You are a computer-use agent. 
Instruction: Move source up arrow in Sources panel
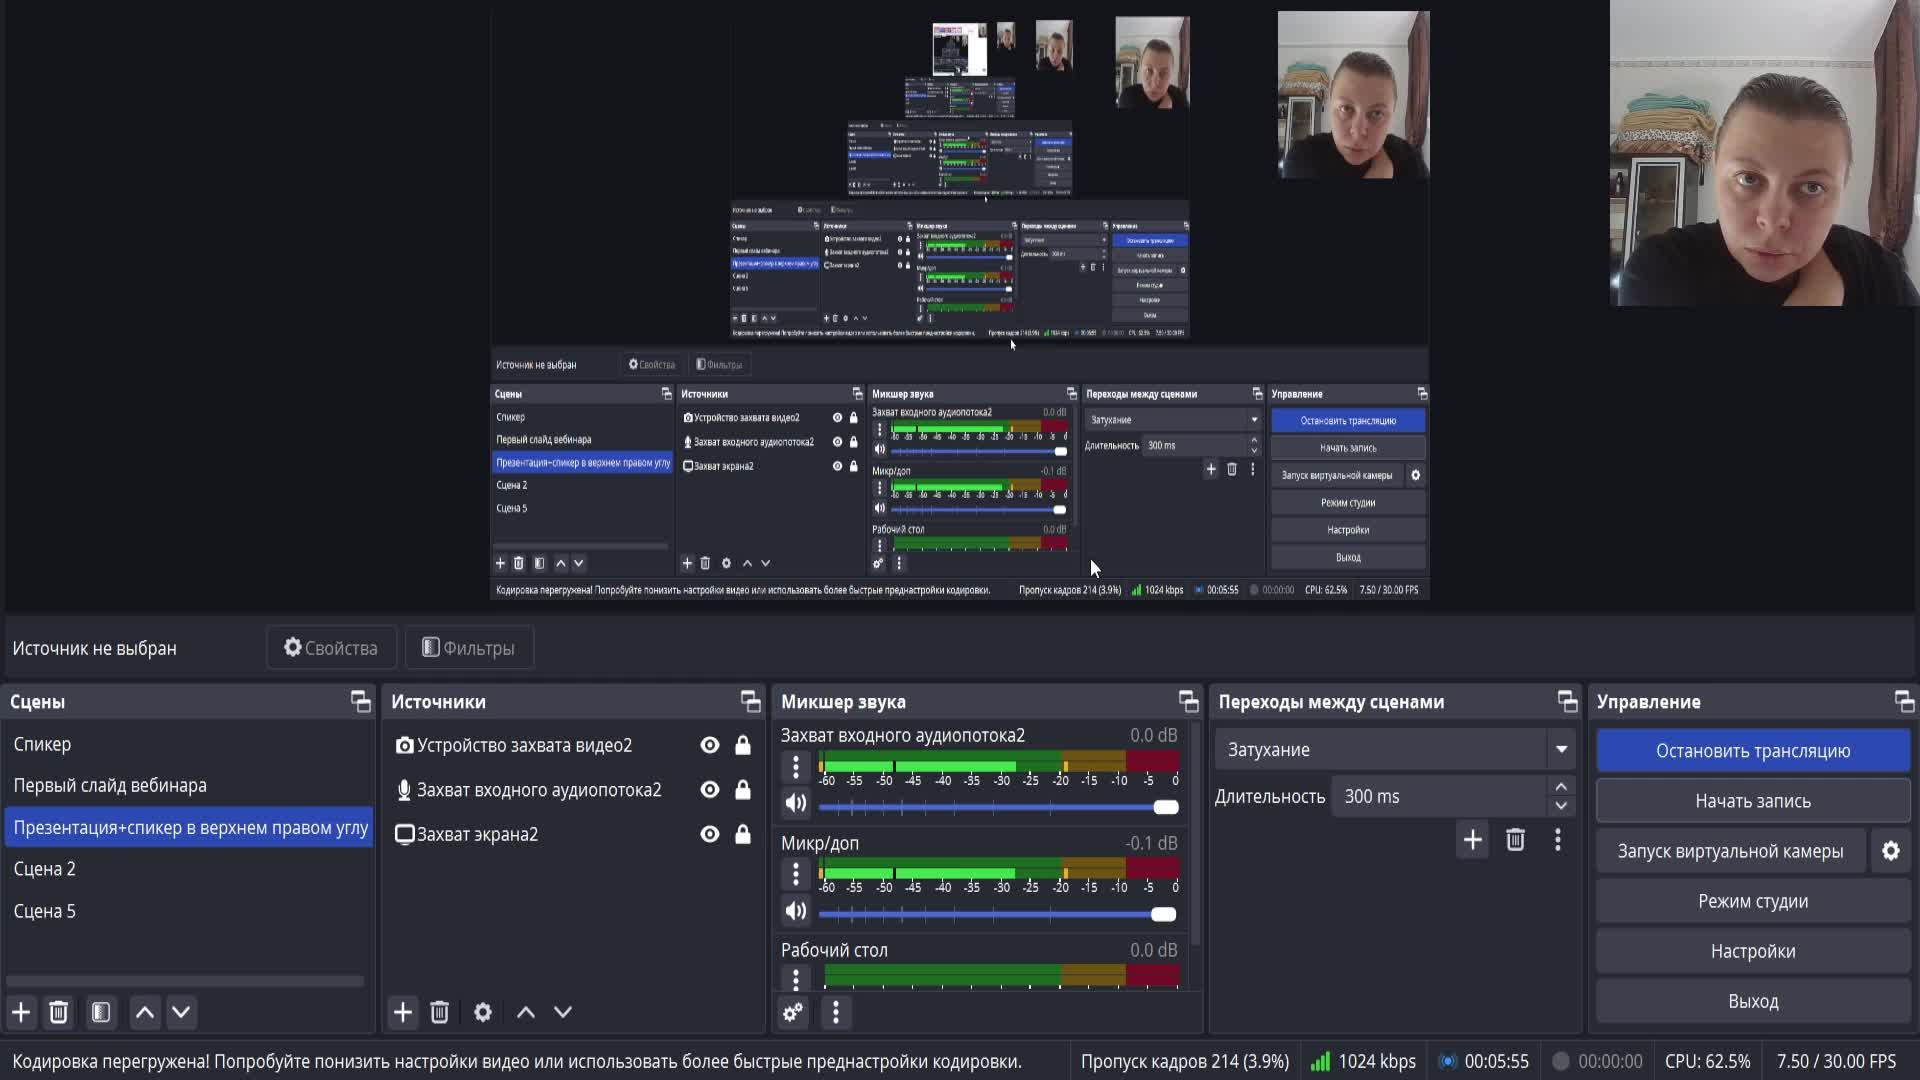pyautogui.click(x=526, y=1012)
